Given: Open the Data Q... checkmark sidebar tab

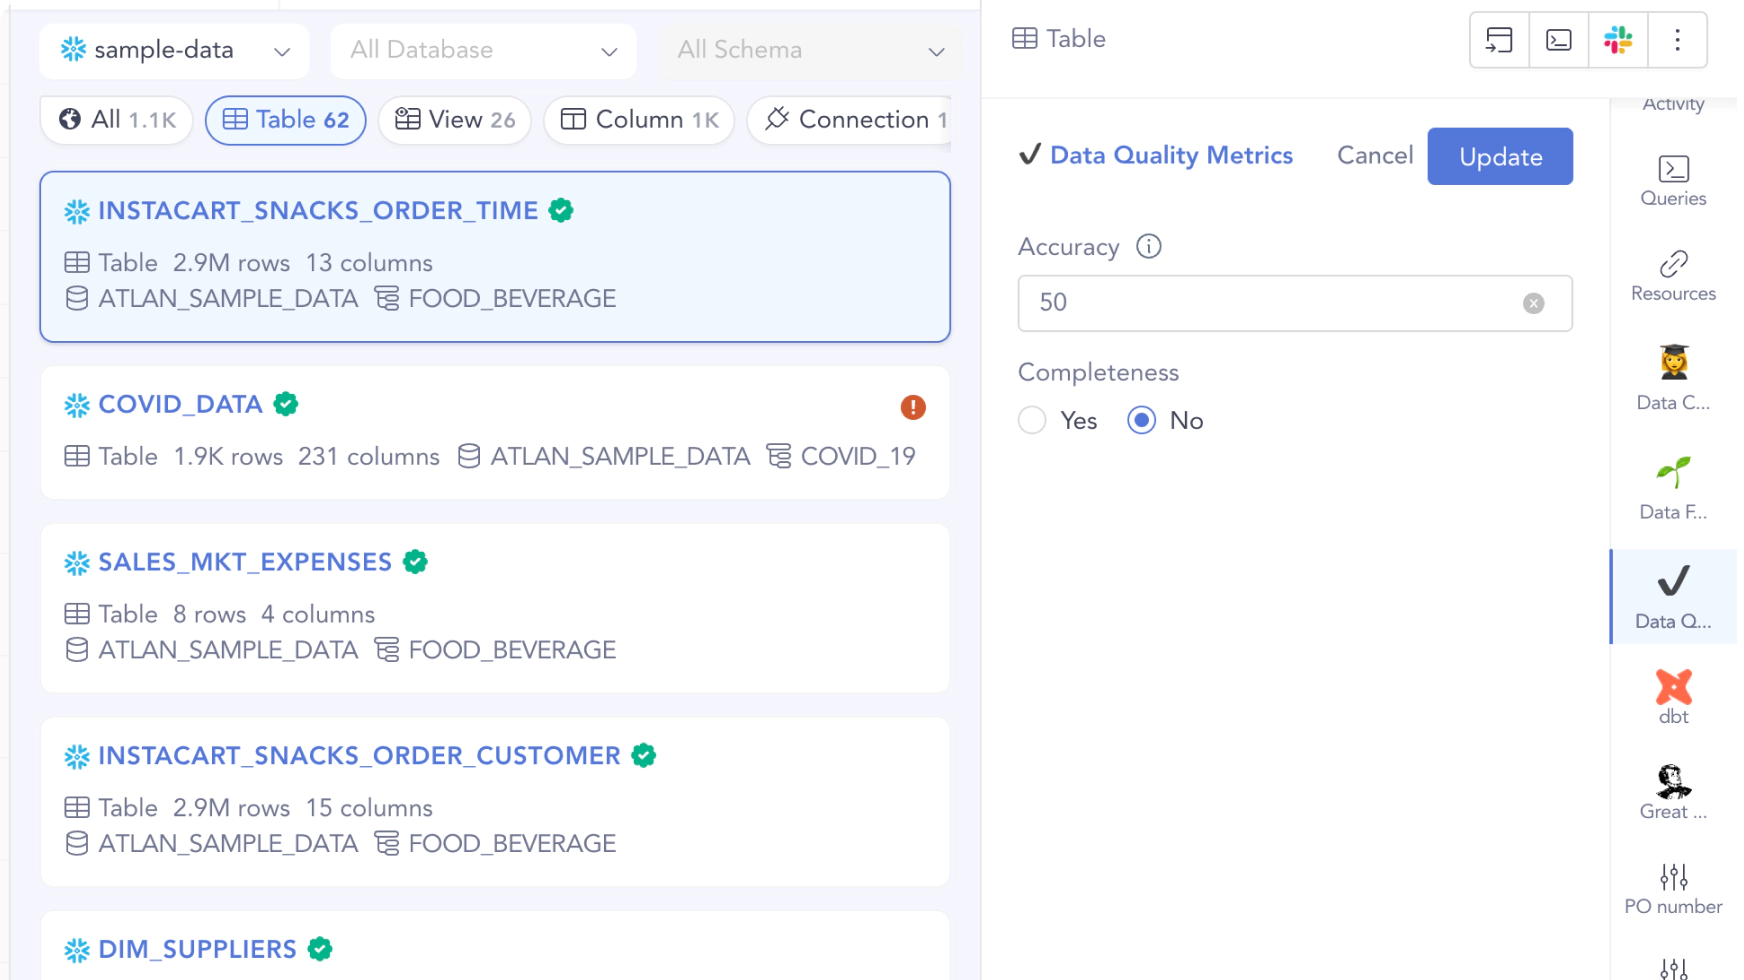Looking at the screenshot, I should click(1673, 597).
